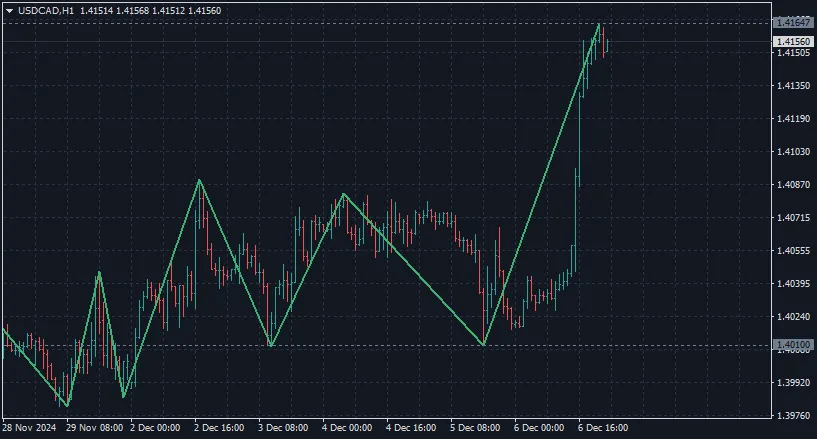The width and height of the screenshot is (817, 439).
Task: Click the 1.41350 price axis label
Action: 791,86
